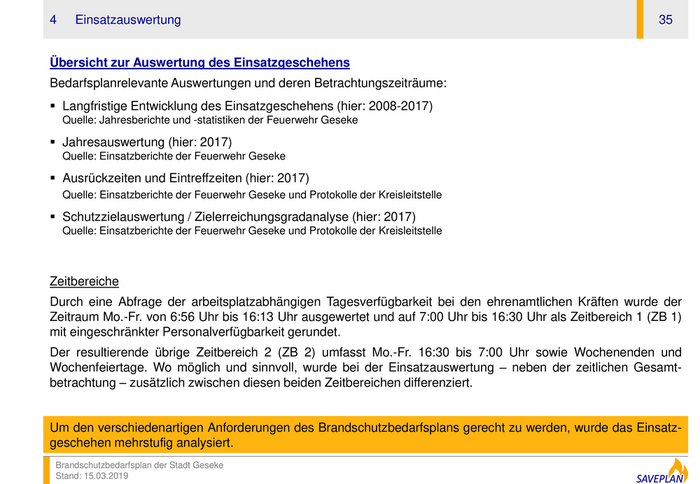Click the source line Jahresberichte und -statistiken
Image resolution: width=700 pixels, height=484 pixels.
click(x=210, y=120)
